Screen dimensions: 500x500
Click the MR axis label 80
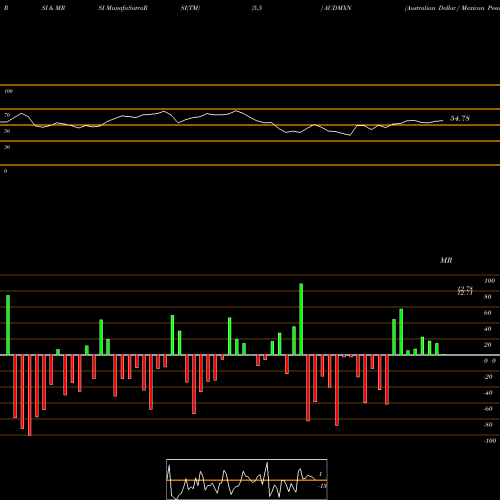[x=488, y=297]
